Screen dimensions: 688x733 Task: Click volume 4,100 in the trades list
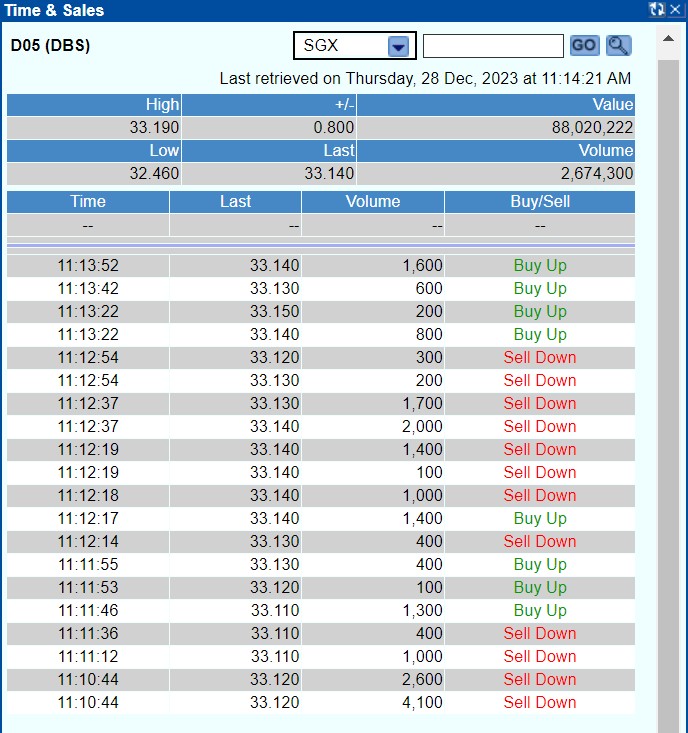[x=422, y=702]
